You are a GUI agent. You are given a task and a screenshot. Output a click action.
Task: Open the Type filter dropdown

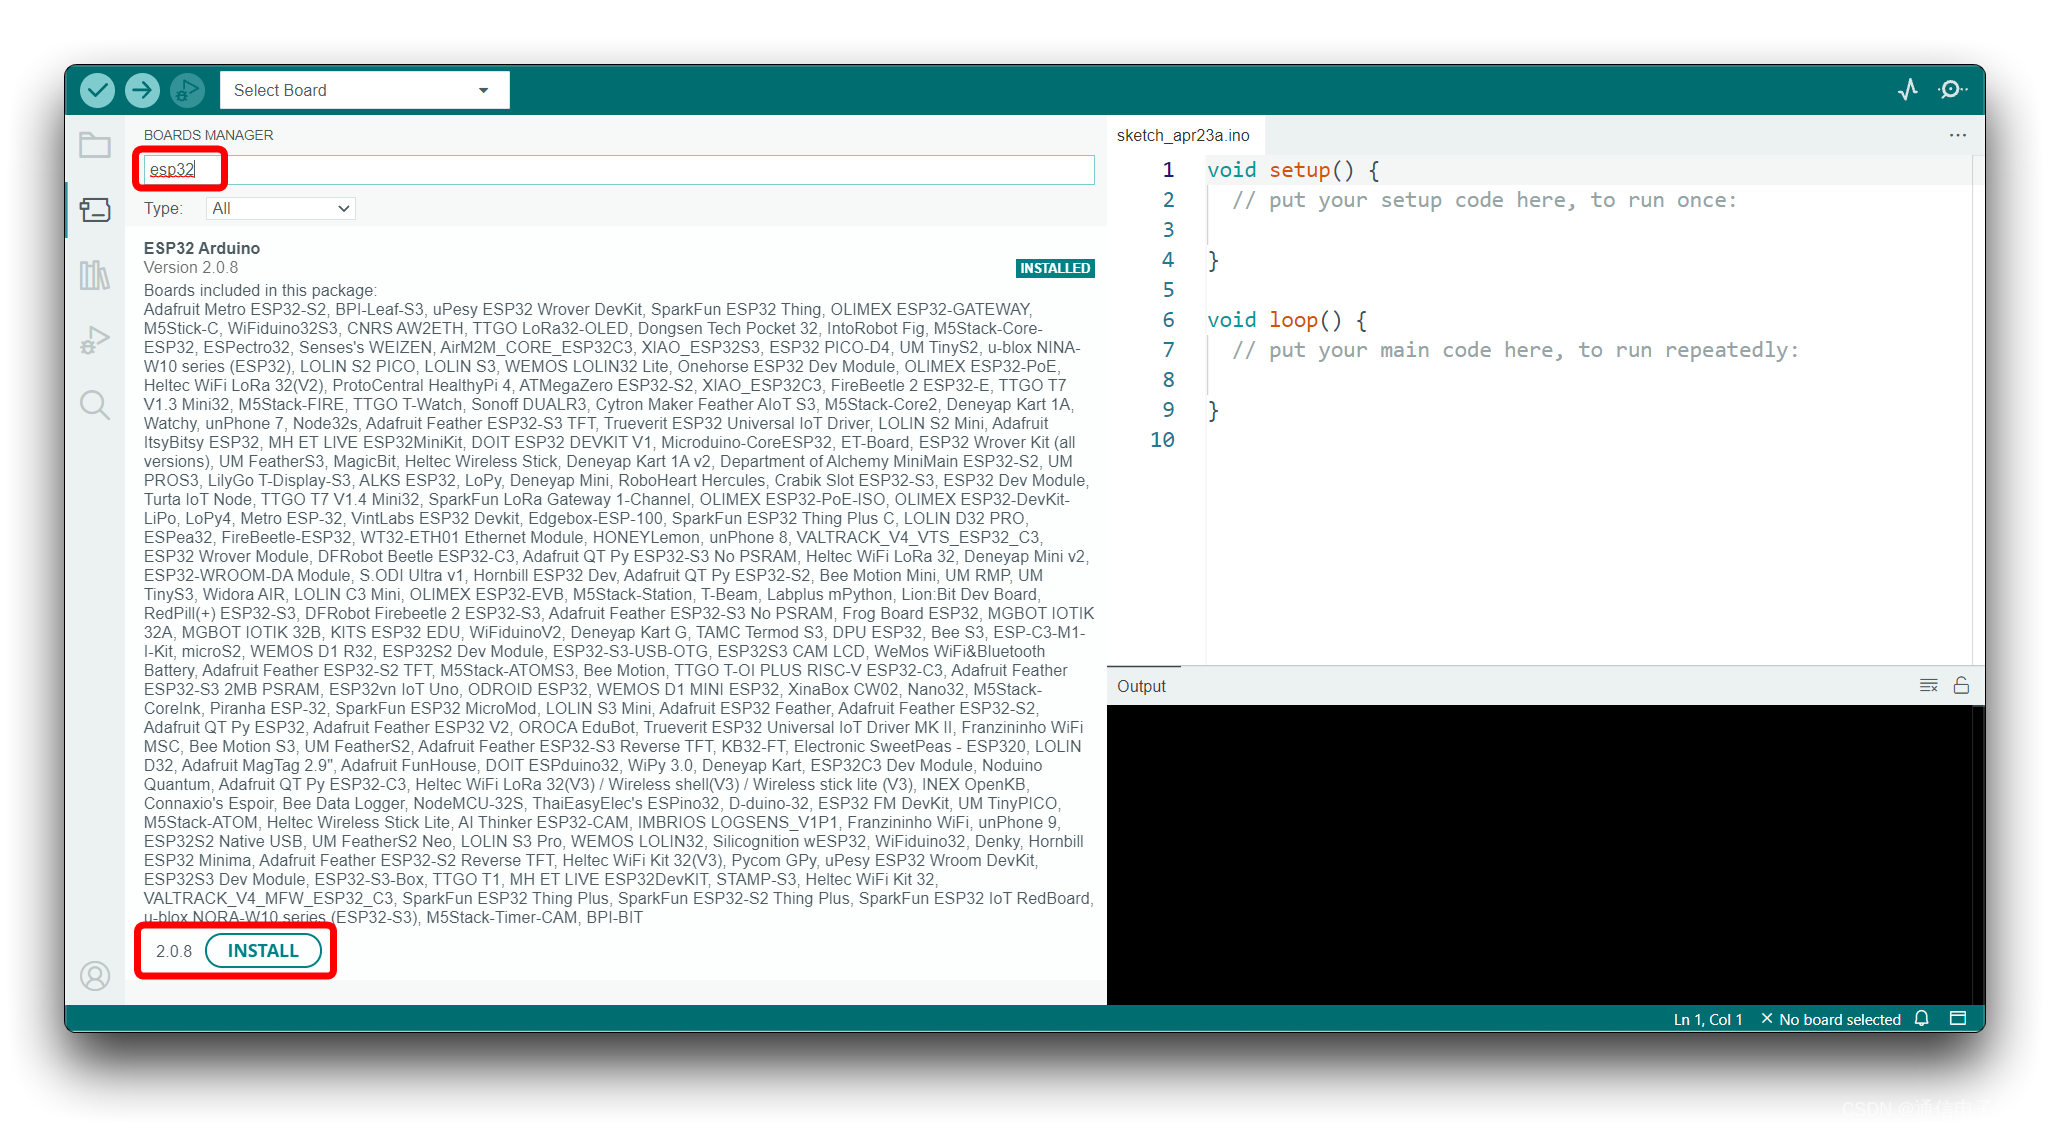click(280, 209)
